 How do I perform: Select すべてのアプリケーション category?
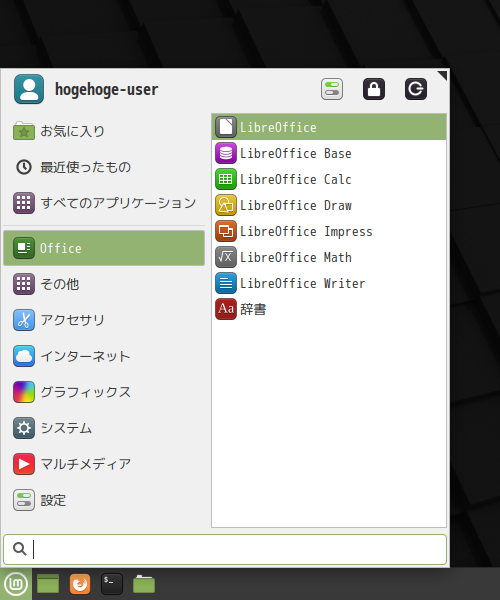click(x=104, y=203)
